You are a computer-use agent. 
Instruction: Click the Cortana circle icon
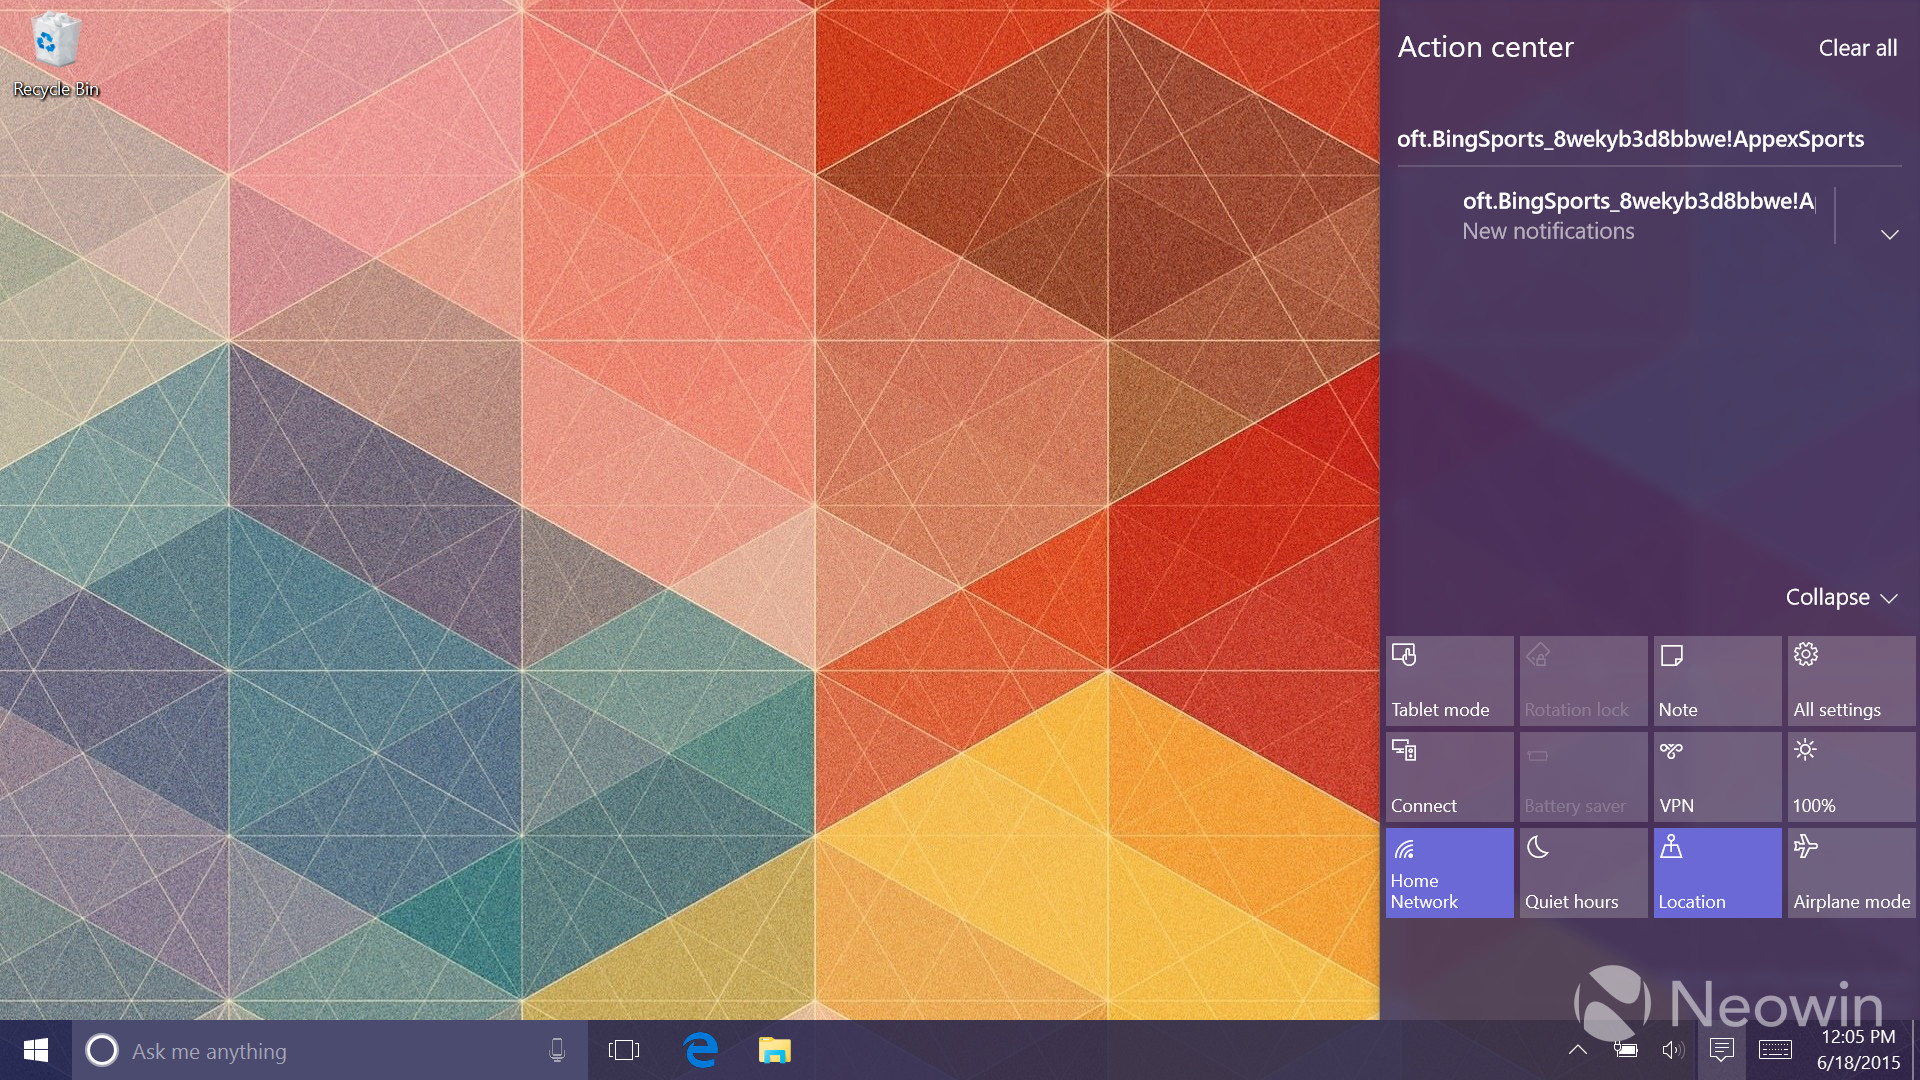pos(101,1050)
